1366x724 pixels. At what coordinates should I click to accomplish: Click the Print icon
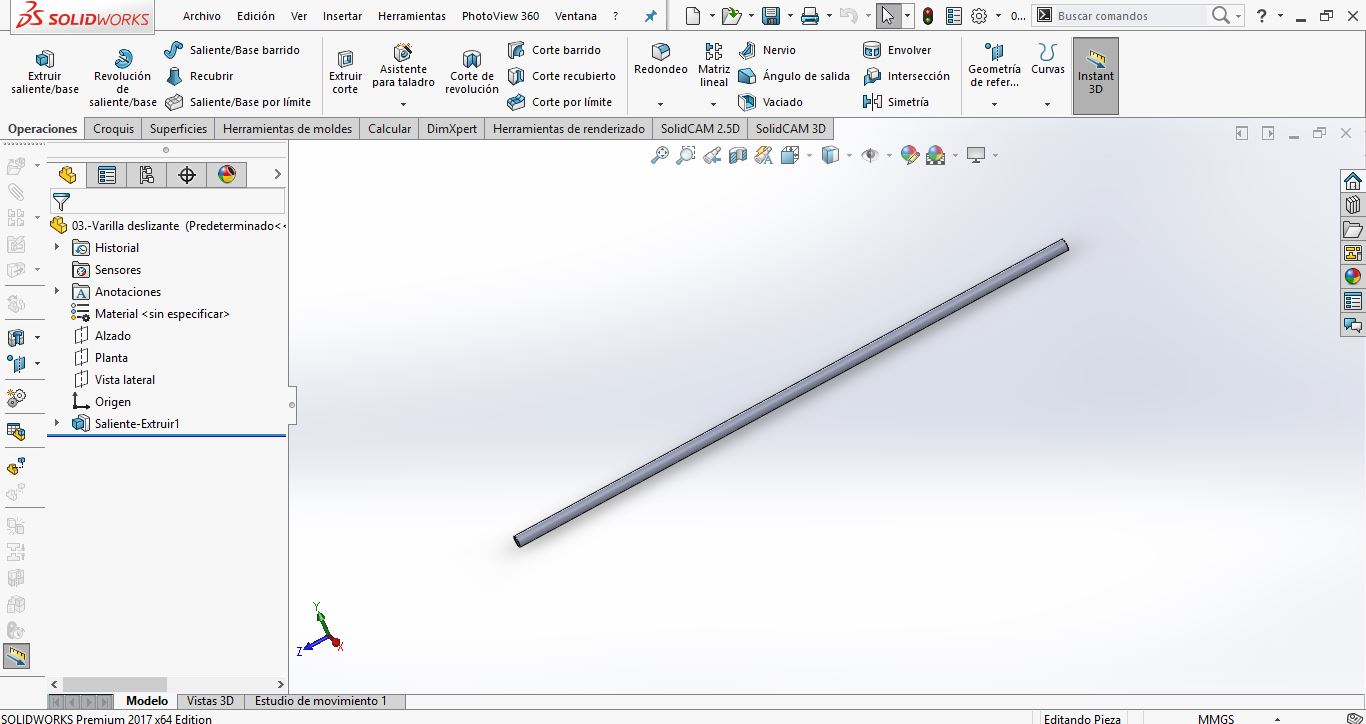(x=810, y=16)
